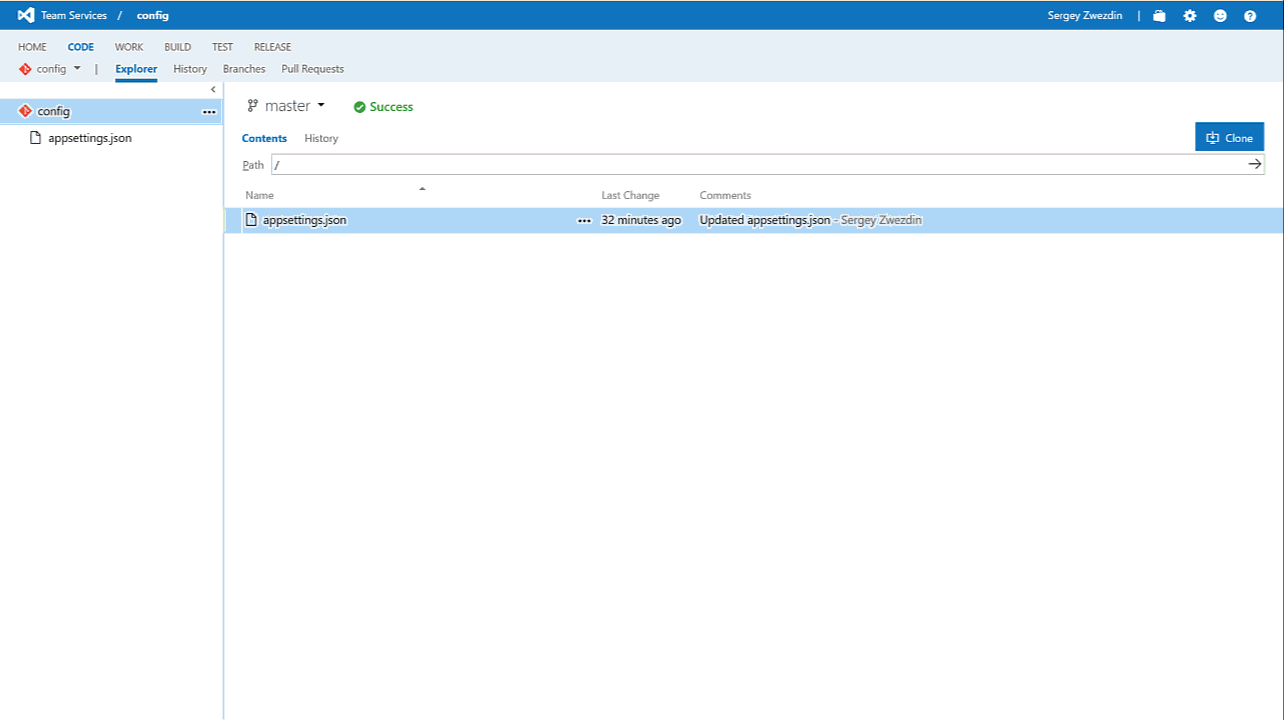The image size is (1284, 720).
Task: Go to the CODE hub
Action: [x=81, y=47]
